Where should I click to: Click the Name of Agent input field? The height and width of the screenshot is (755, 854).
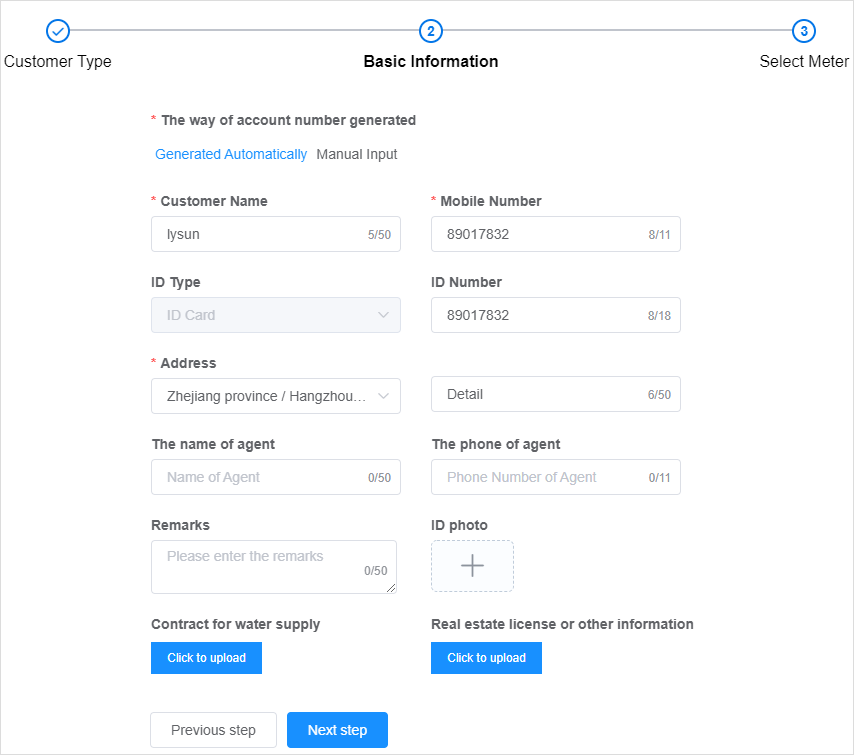276,477
